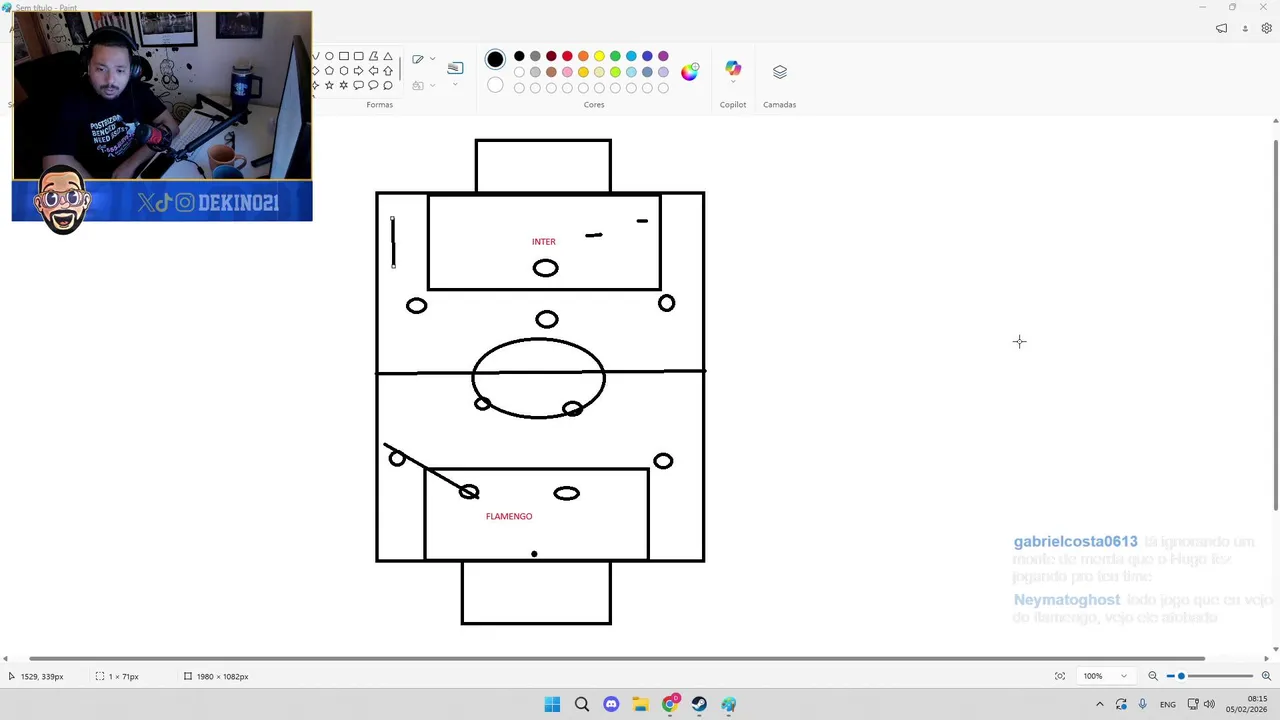Expand the 100% zoom level dropdown
Image resolution: width=1280 pixels, height=720 pixels.
[x=1123, y=676]
